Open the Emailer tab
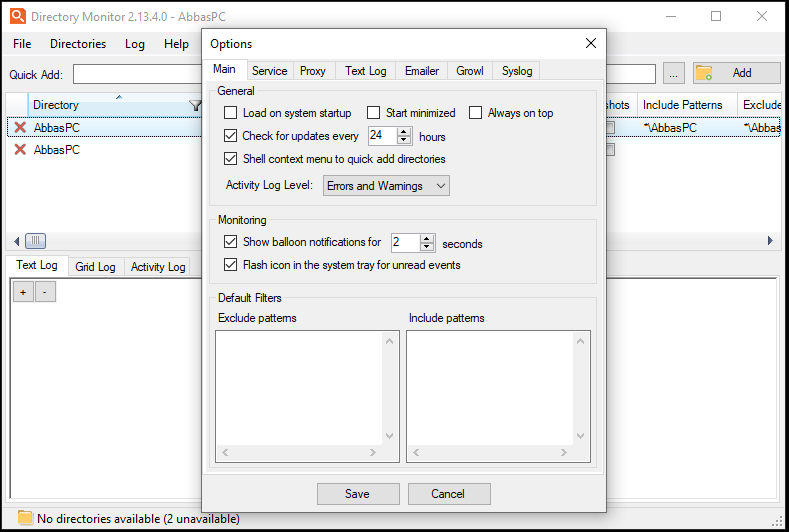 (422, 71)
